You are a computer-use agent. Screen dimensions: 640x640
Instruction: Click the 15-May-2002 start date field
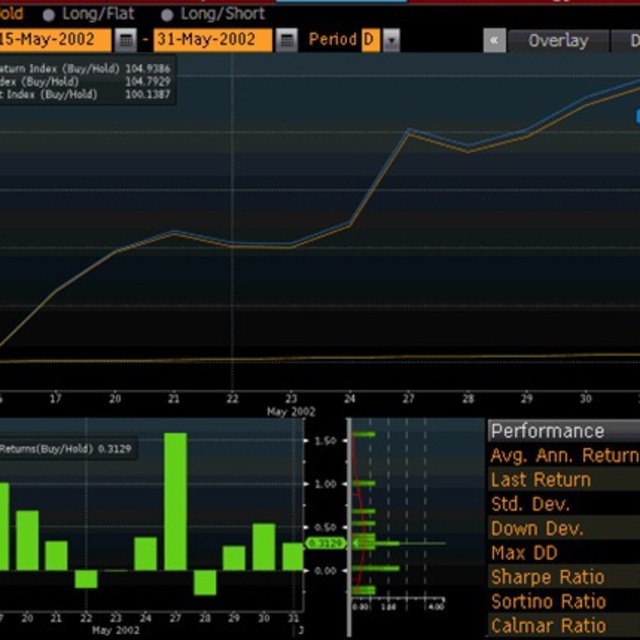[x=55, y=40]
